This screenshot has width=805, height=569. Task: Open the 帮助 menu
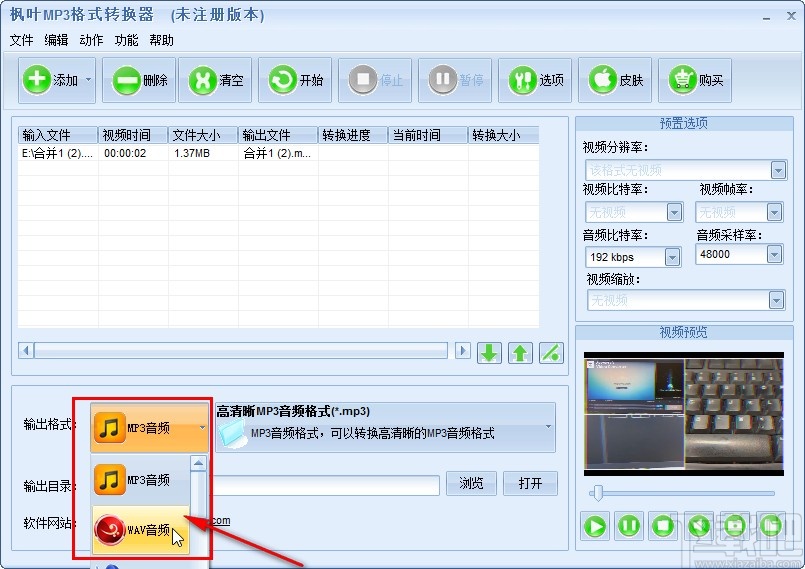161,40
